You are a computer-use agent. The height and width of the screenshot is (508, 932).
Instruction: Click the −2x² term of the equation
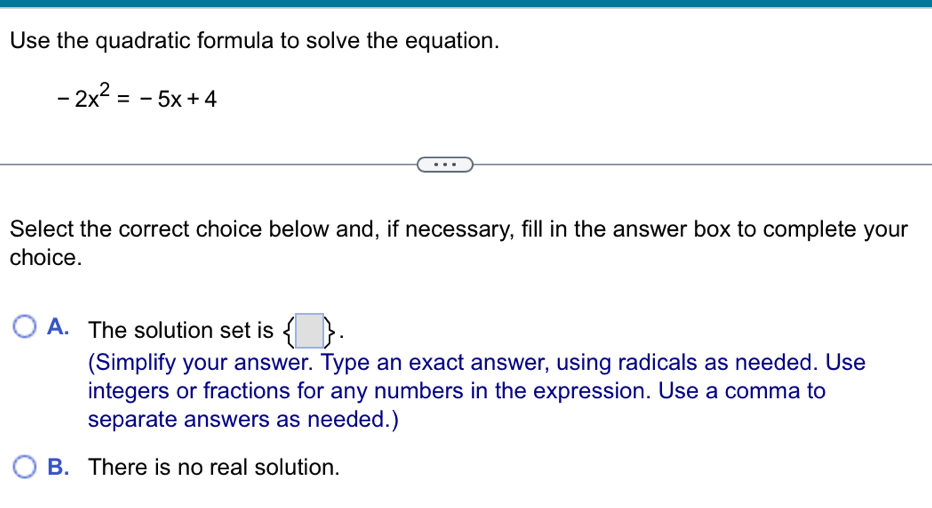(x=84, y=97)
